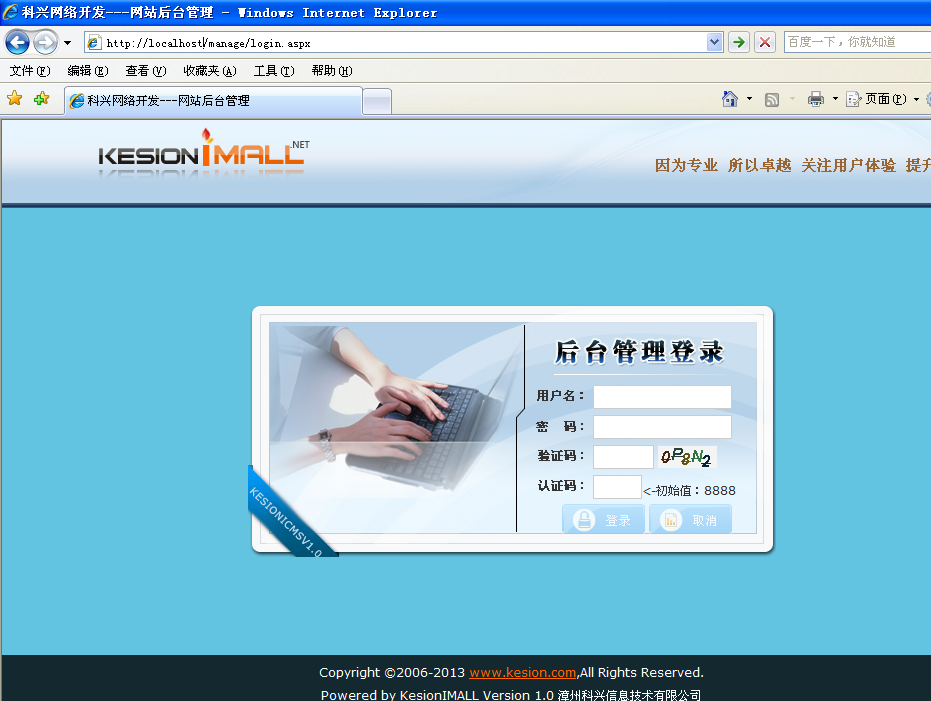Click the 用户名 username input field
This screenshot has width=931, height=701.
point(662,397)
